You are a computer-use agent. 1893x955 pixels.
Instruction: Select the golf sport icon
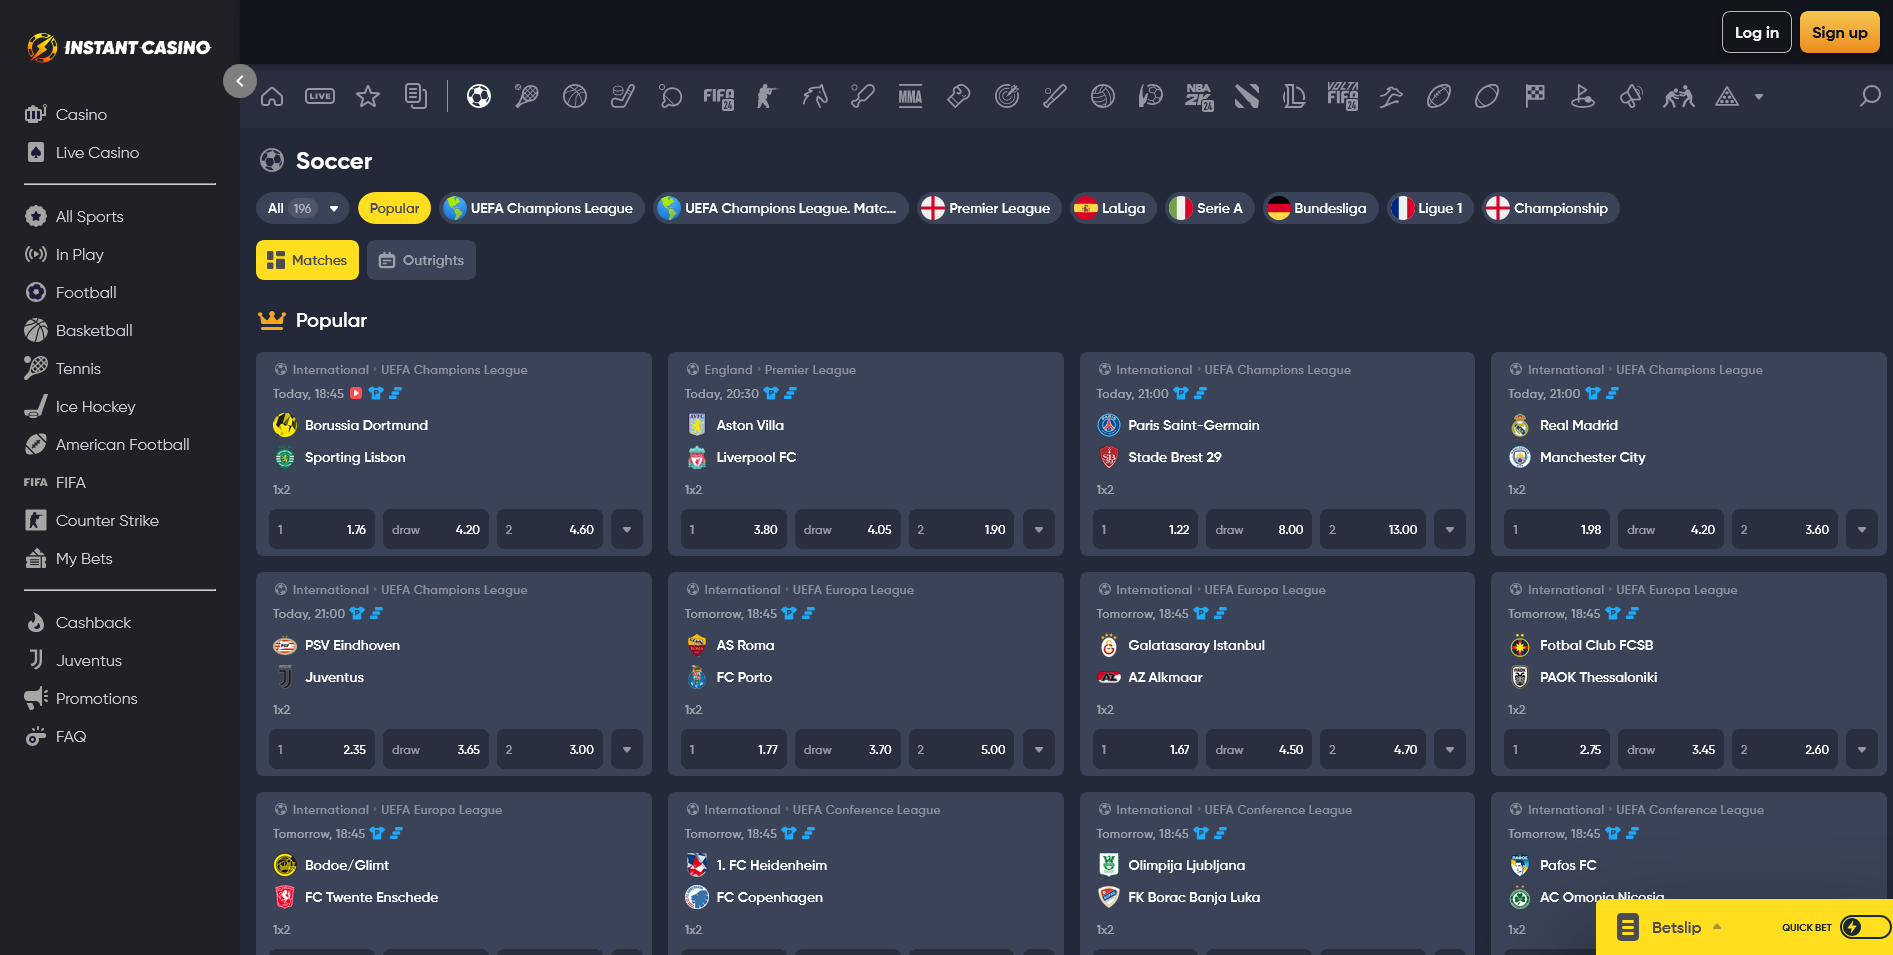coord(1583,97)
